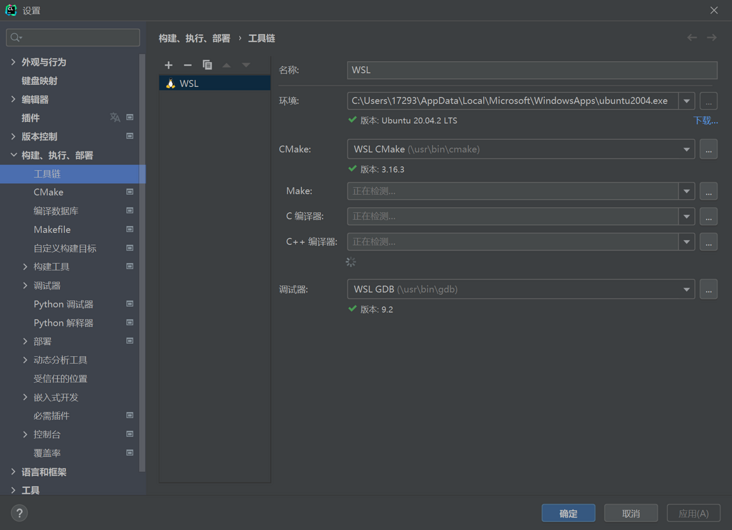The height and width of the screenshot is (530, 732).
Task: Browse for C++ 编译器 path ellipsis button
Action: [708, 242]
